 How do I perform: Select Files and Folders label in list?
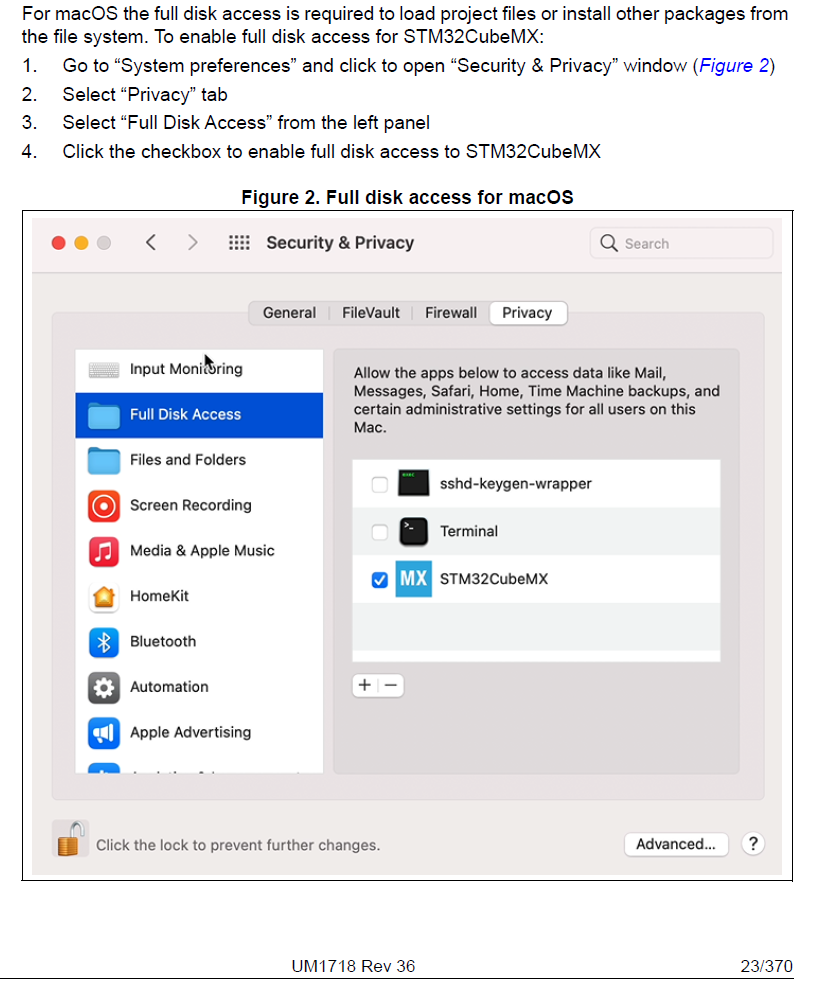coord(188,460)
